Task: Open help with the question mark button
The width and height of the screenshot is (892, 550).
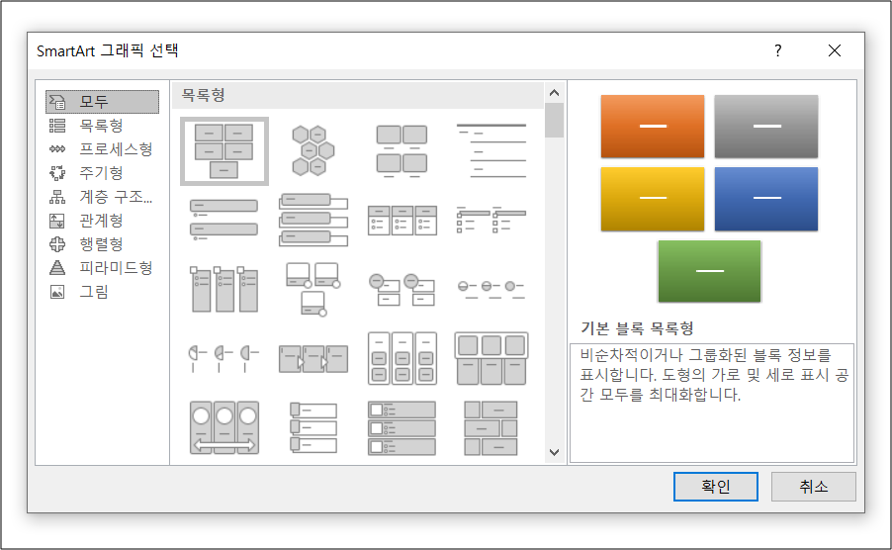Action: (x=778, y=51)
